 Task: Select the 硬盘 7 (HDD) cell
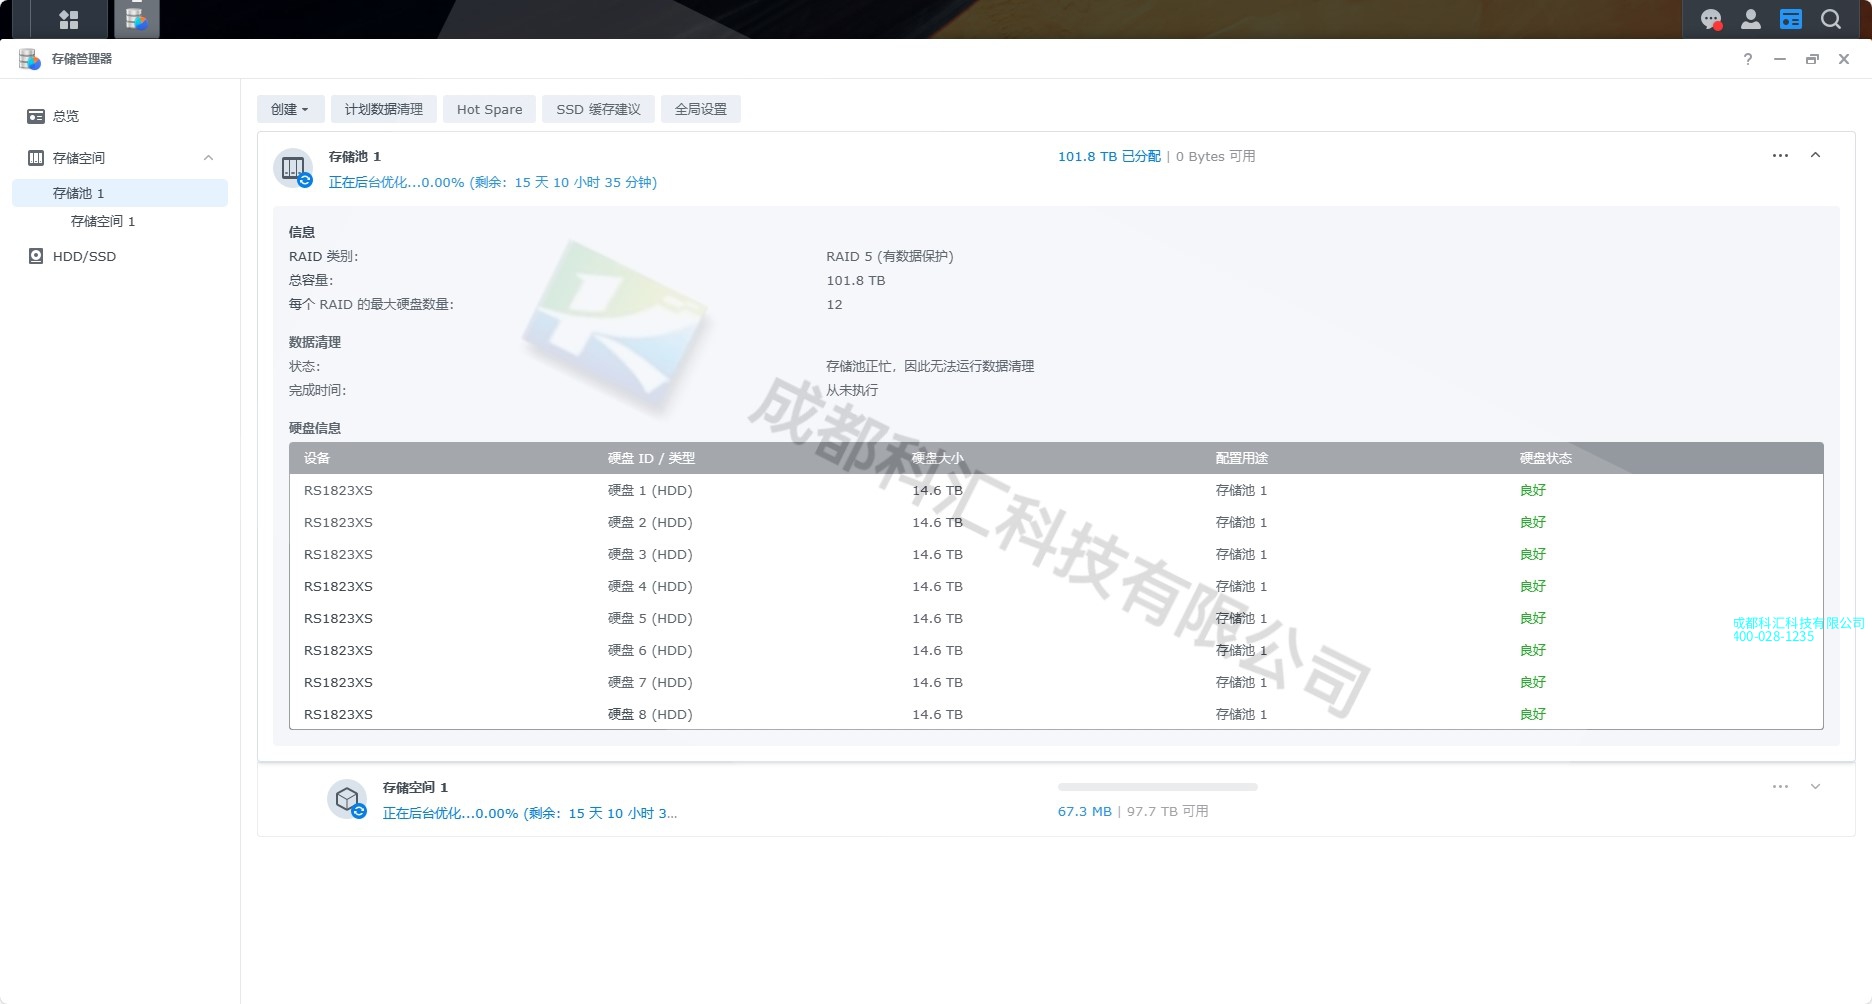click(650, 682)
